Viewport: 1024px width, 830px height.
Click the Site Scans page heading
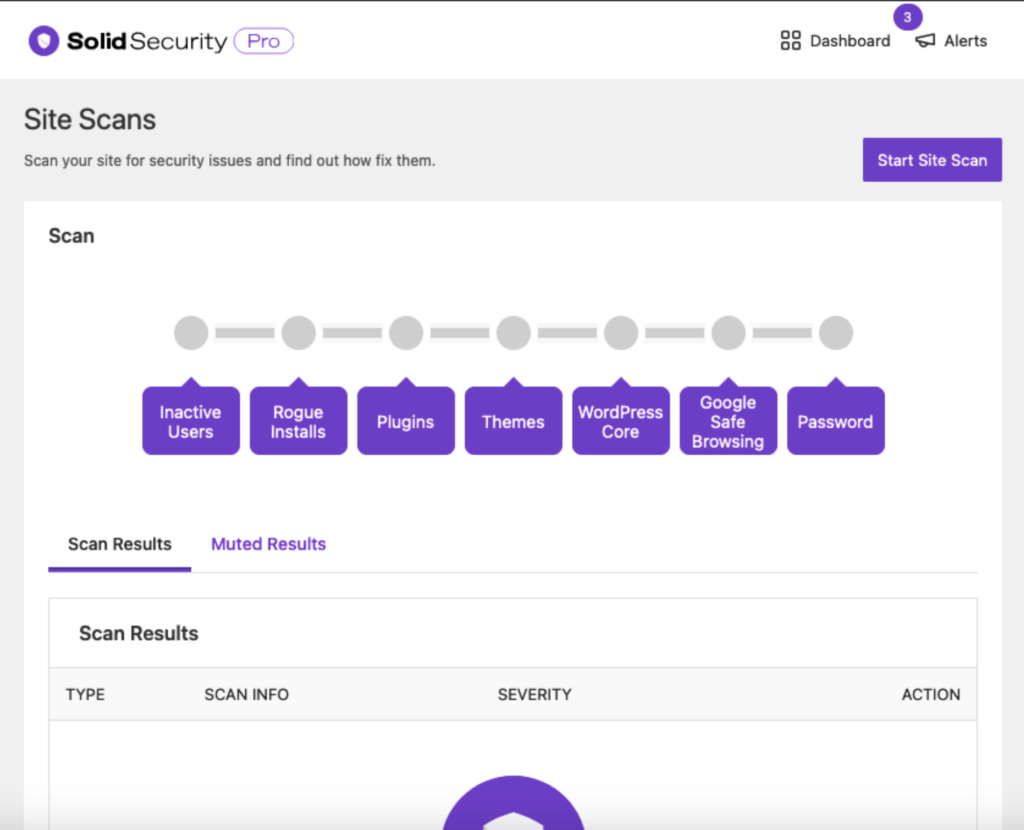click(90, 120)
